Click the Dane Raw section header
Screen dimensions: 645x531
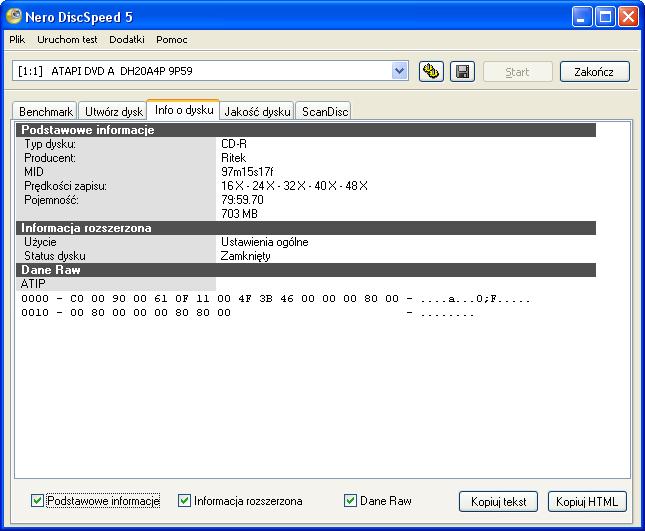[x=306, y=270]
